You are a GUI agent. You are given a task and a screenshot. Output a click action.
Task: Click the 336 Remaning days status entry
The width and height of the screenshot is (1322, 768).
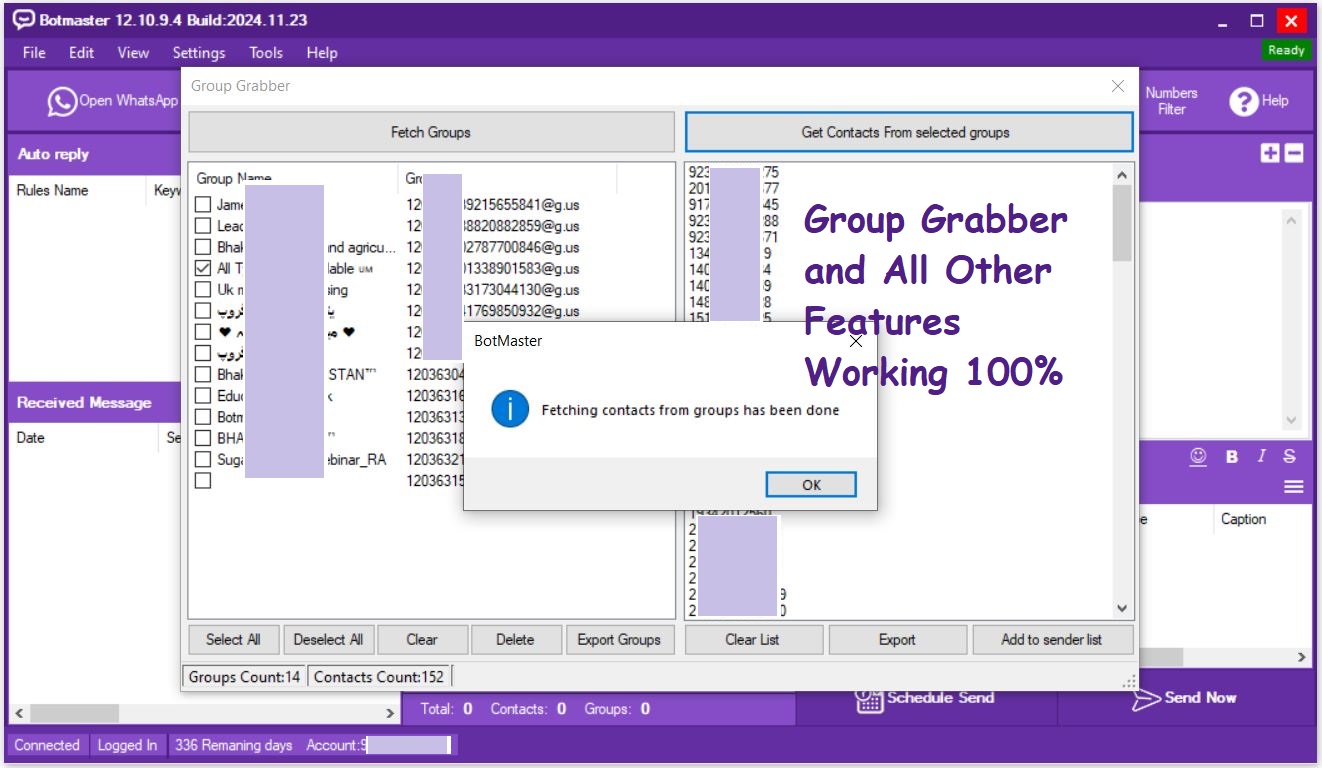click(234, 745)
